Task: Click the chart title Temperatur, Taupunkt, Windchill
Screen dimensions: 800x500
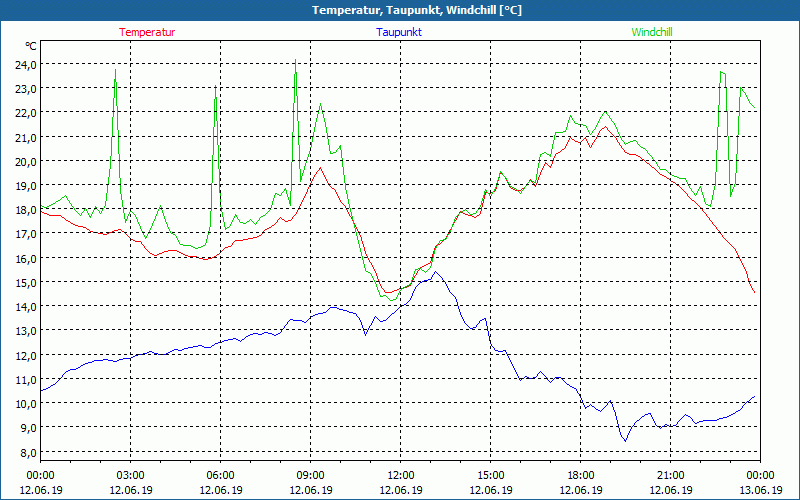Action: pyautogui.click(x=417, y=10)
